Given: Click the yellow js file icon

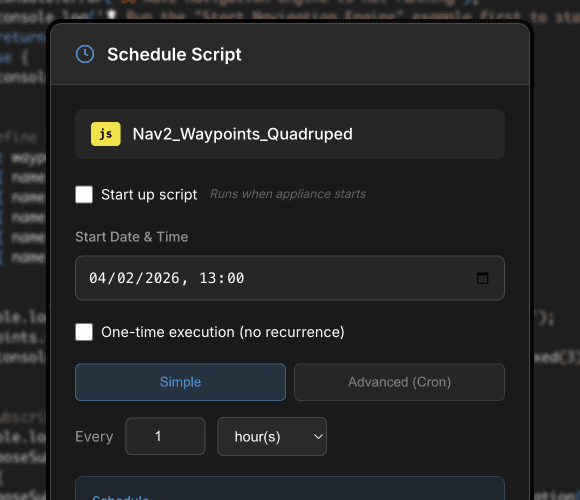Looking at the screenshot, I should [106, 134].
